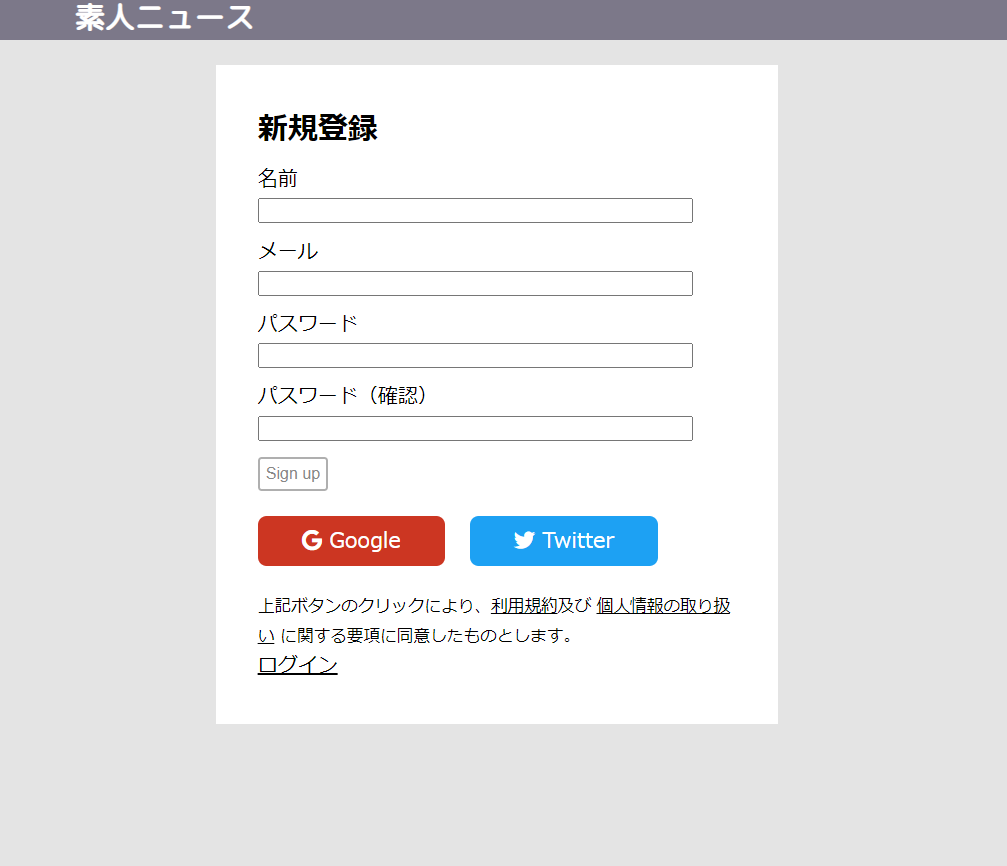
Task: Click the メール field label
Action: 288,251
